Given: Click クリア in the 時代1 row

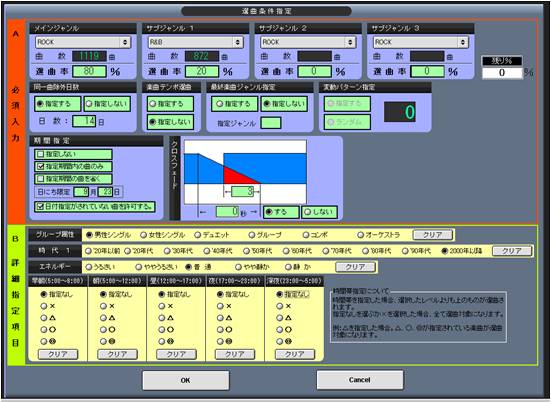Looking at the screenshot, I should click(x=512, y=251).
